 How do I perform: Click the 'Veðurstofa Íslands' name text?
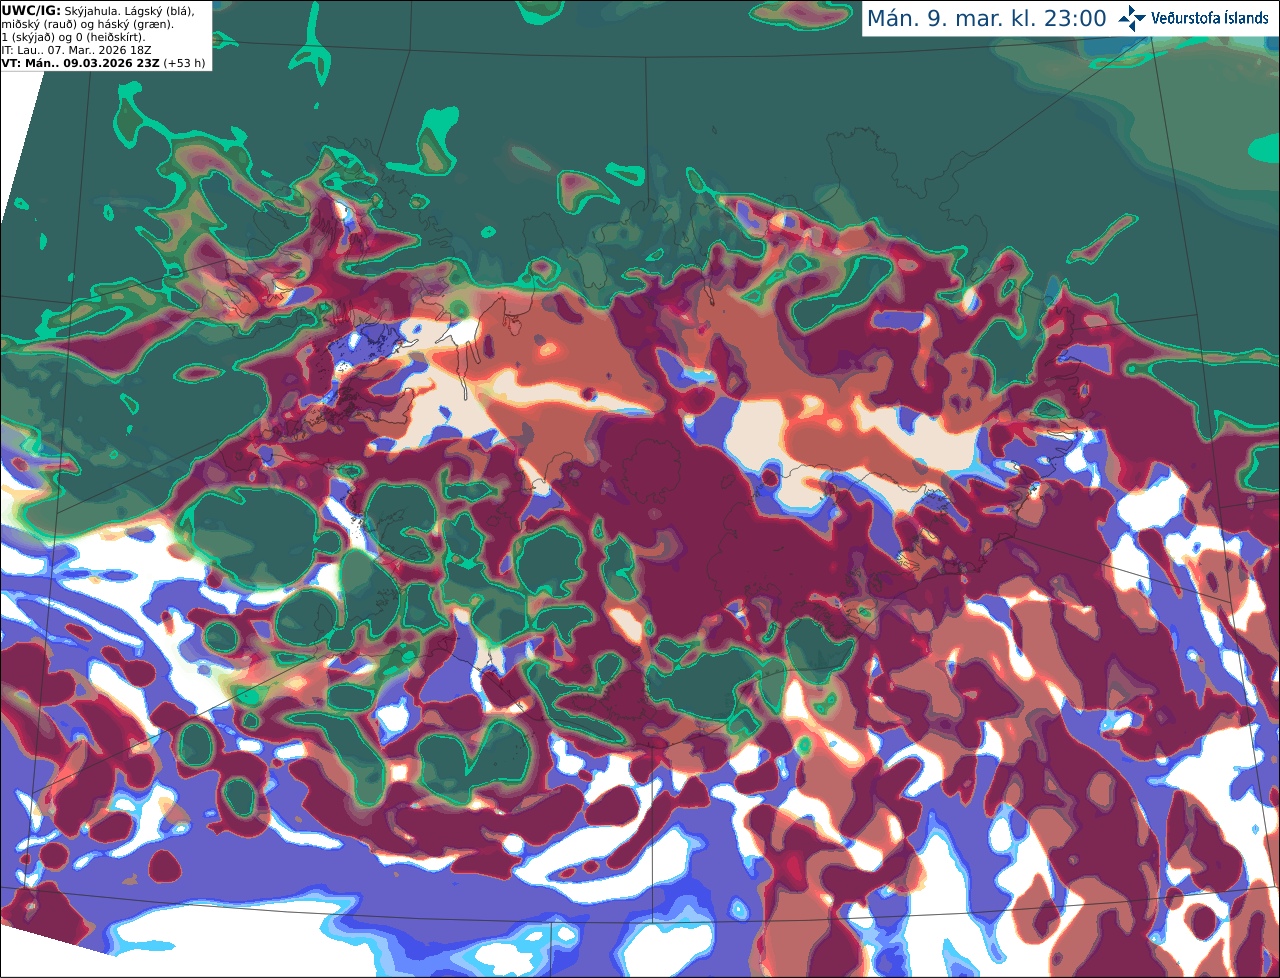pos(1210,18)
